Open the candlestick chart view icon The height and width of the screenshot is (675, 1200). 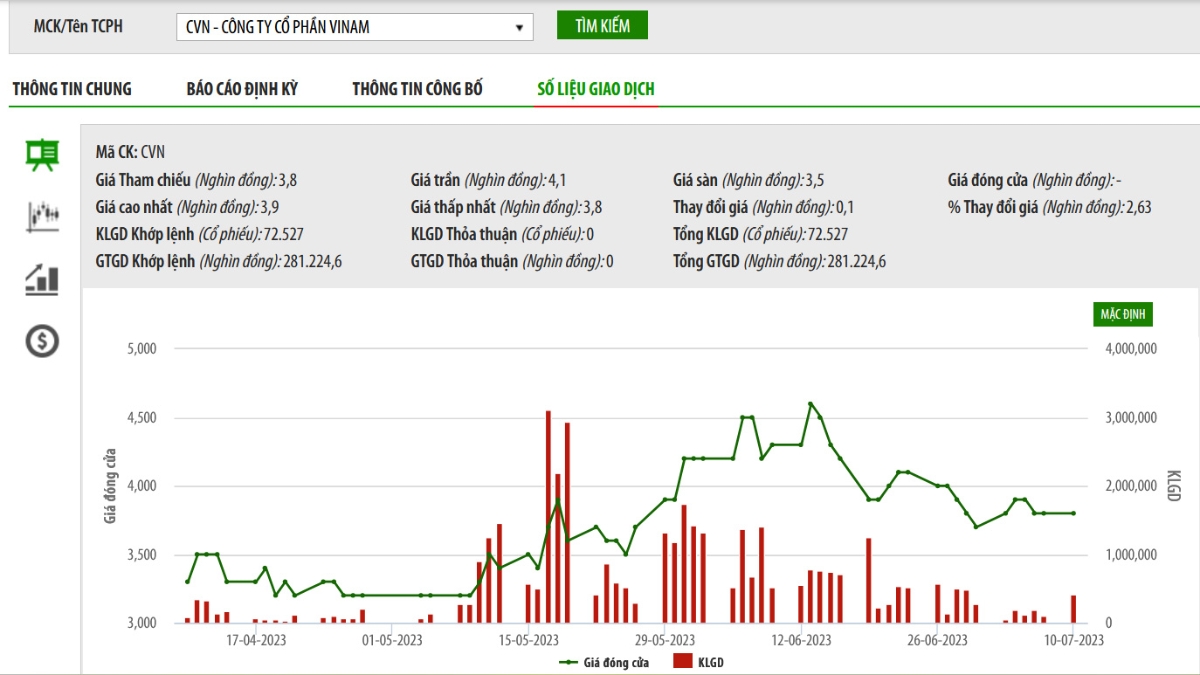coord(42,215)
